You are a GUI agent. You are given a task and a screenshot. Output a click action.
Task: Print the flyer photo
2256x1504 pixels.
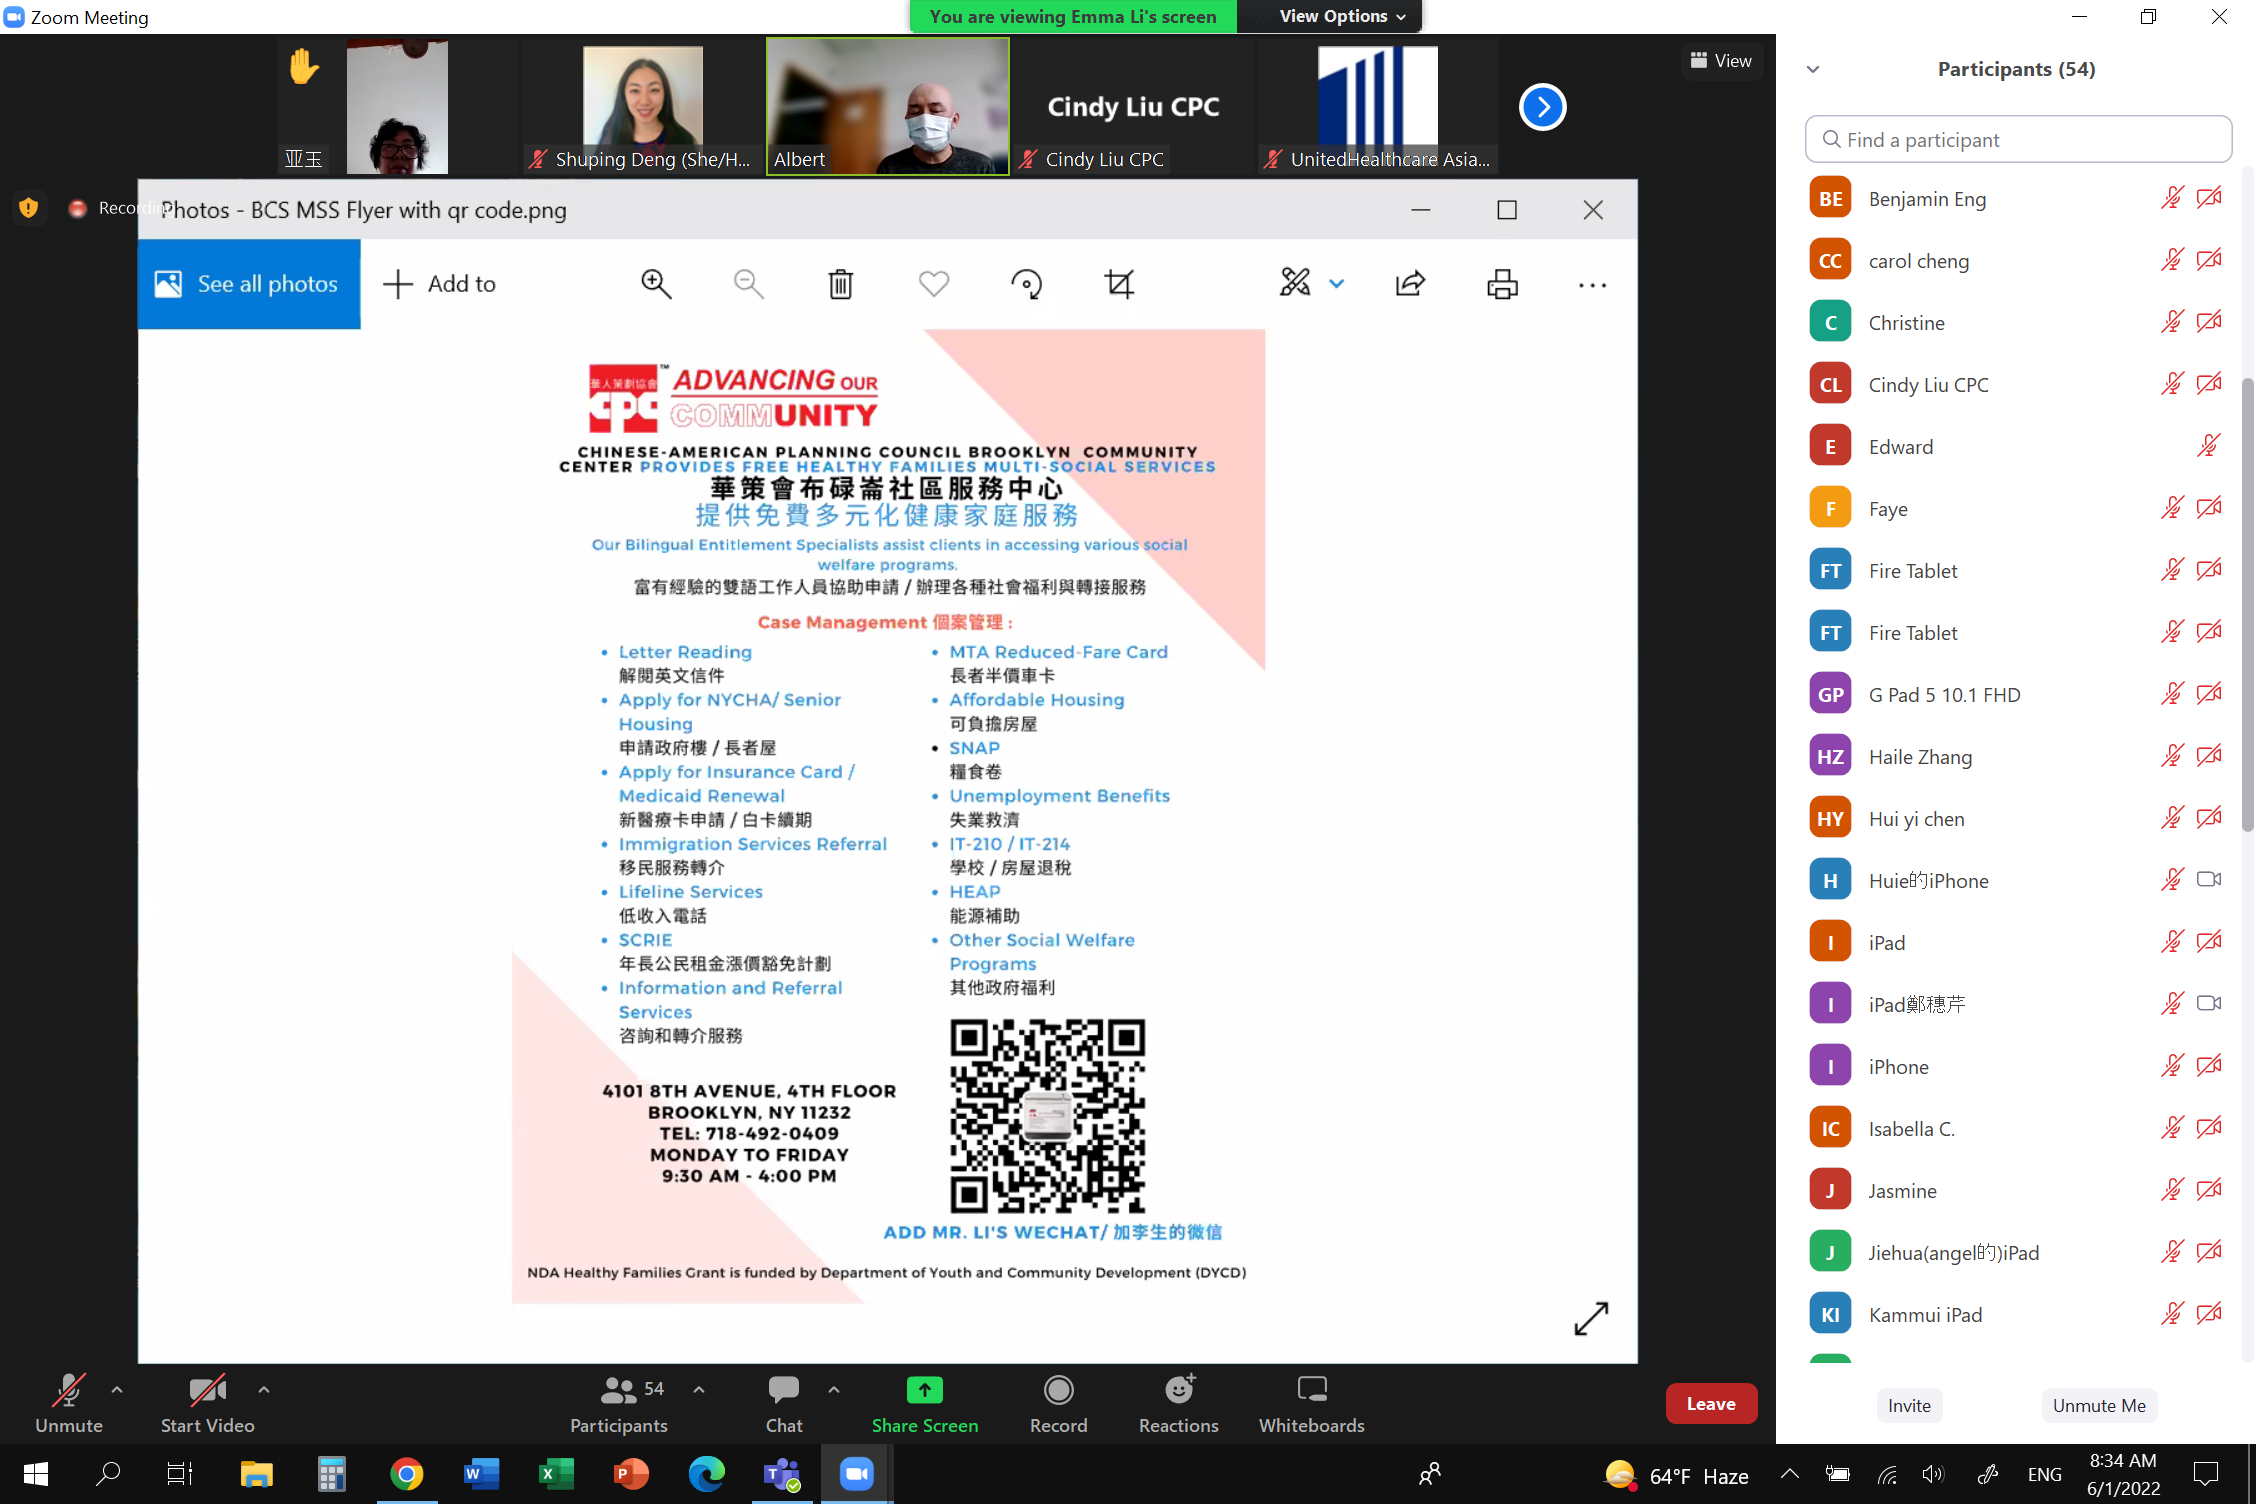pos(1502,285)
